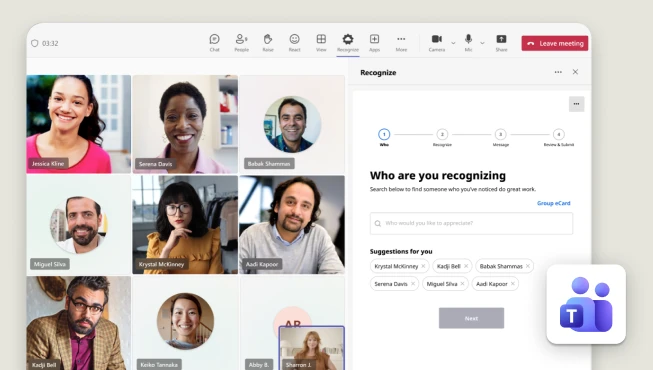Remove Babak Shammas suggestion
Viewport: 653px width, 370px height.
pyautogui.click(x=528, y=266)
